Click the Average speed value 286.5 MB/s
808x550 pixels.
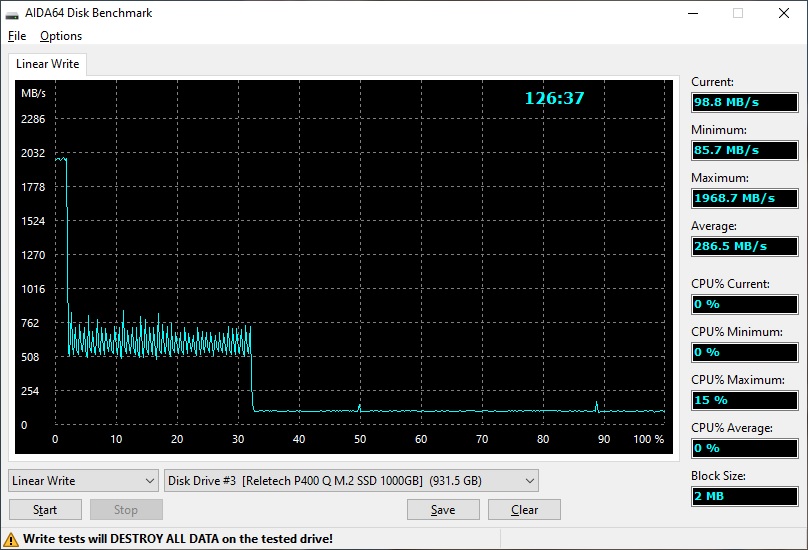point(745,246)
